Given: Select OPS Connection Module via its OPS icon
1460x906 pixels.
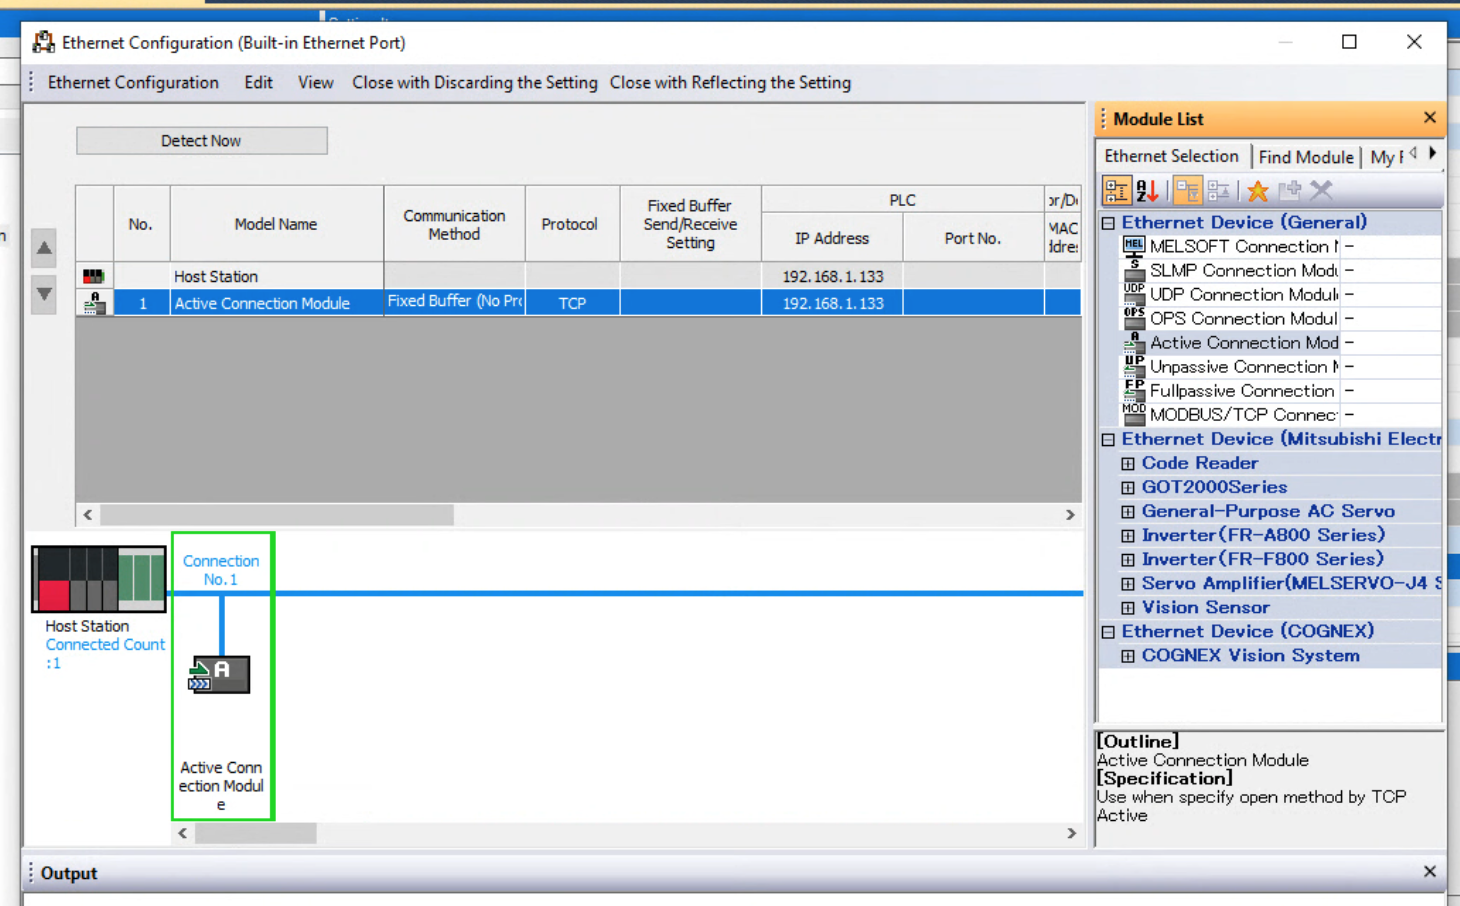Looking at the screenshot, I should click(1133, 318).
